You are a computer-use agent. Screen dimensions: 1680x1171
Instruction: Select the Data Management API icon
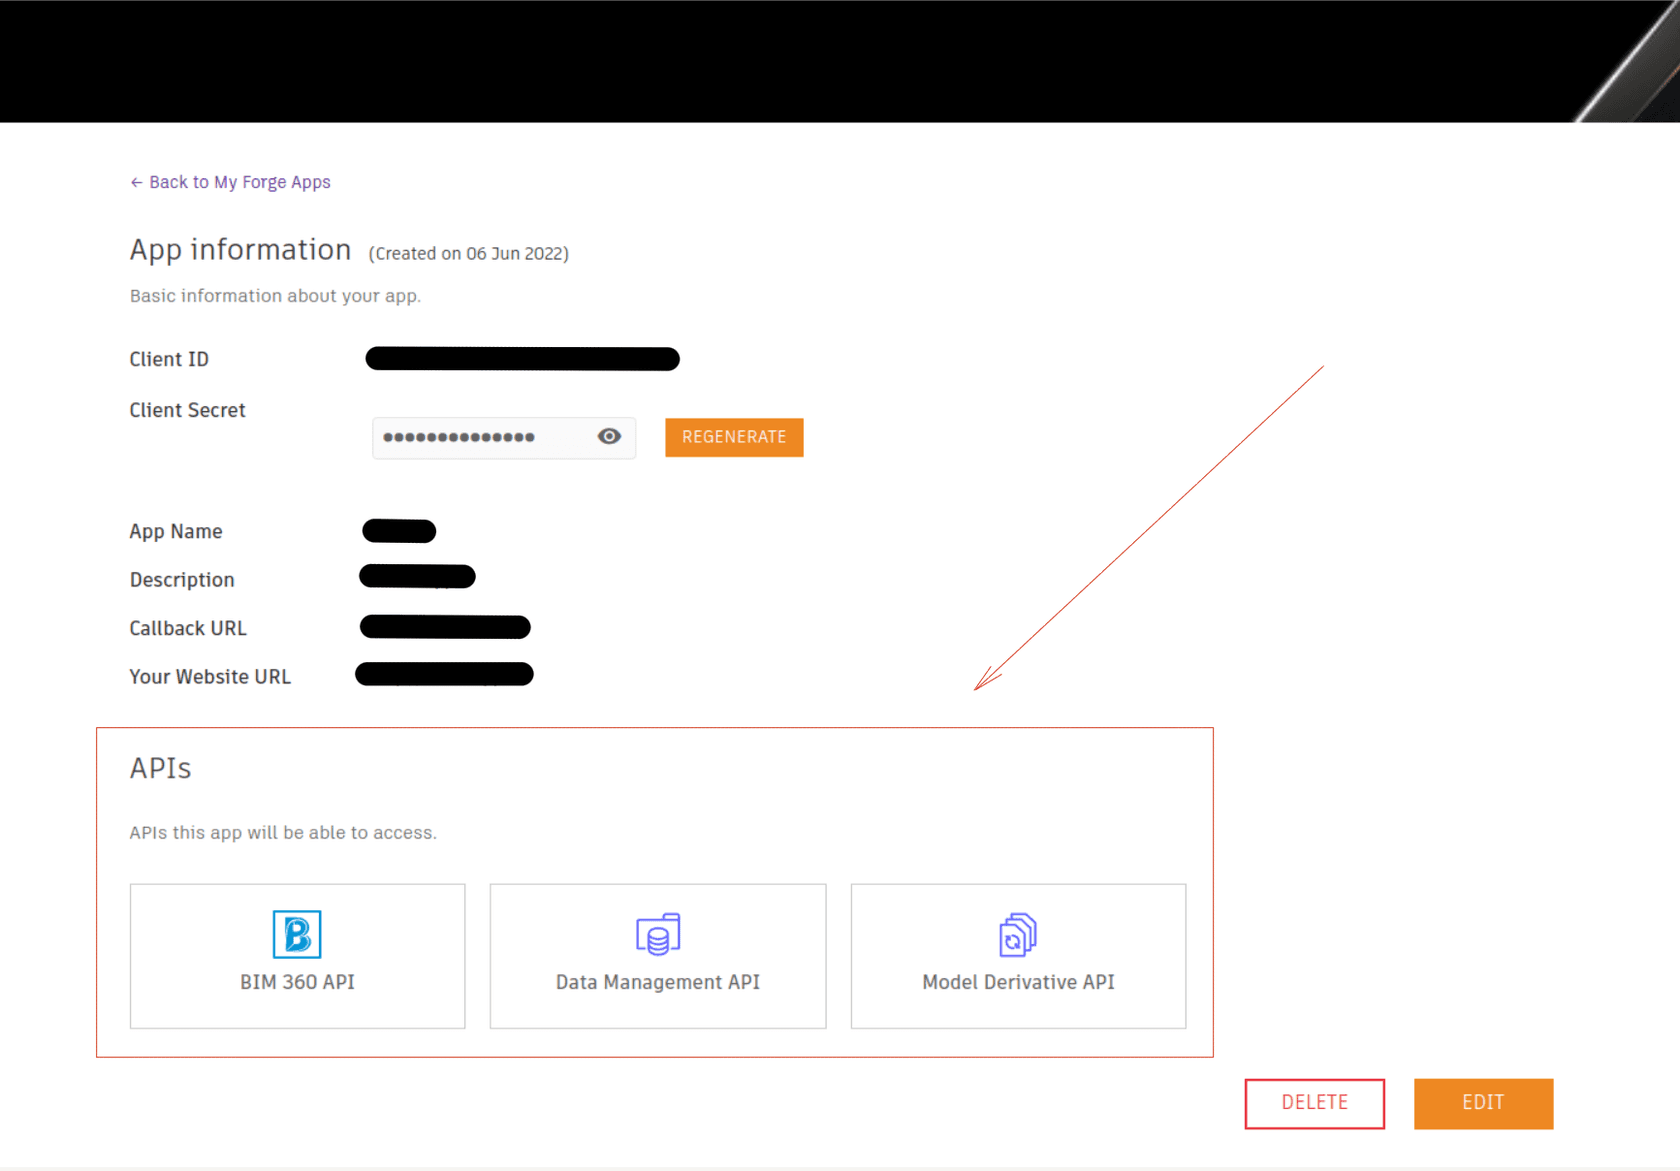(x=658, y=934)
